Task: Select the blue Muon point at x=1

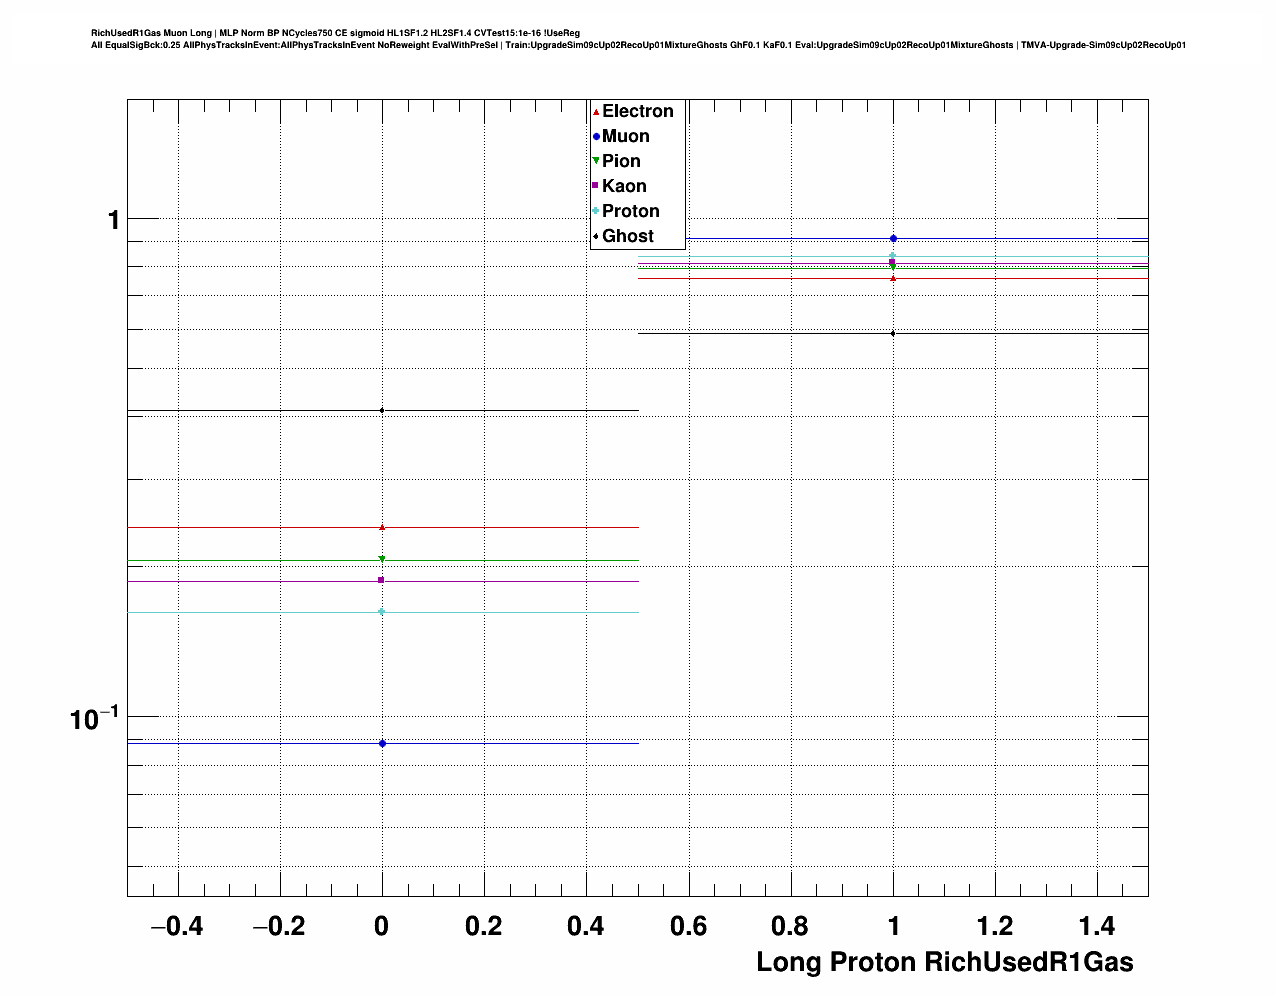Action: point(893,238)
